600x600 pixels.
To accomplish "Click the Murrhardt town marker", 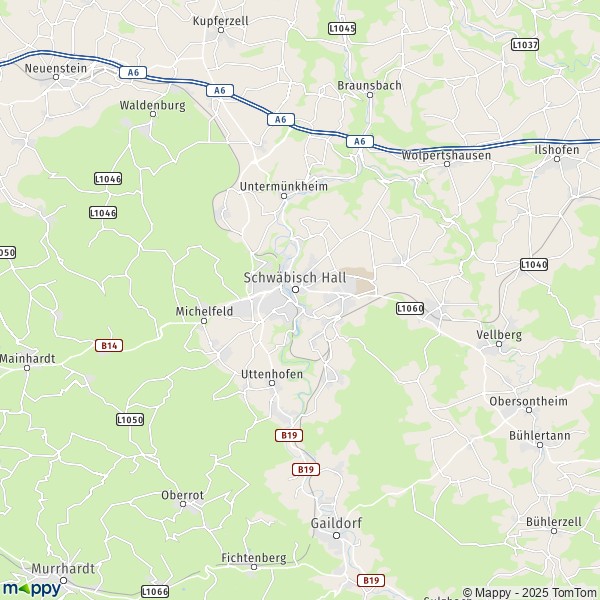I will point(64,580).
